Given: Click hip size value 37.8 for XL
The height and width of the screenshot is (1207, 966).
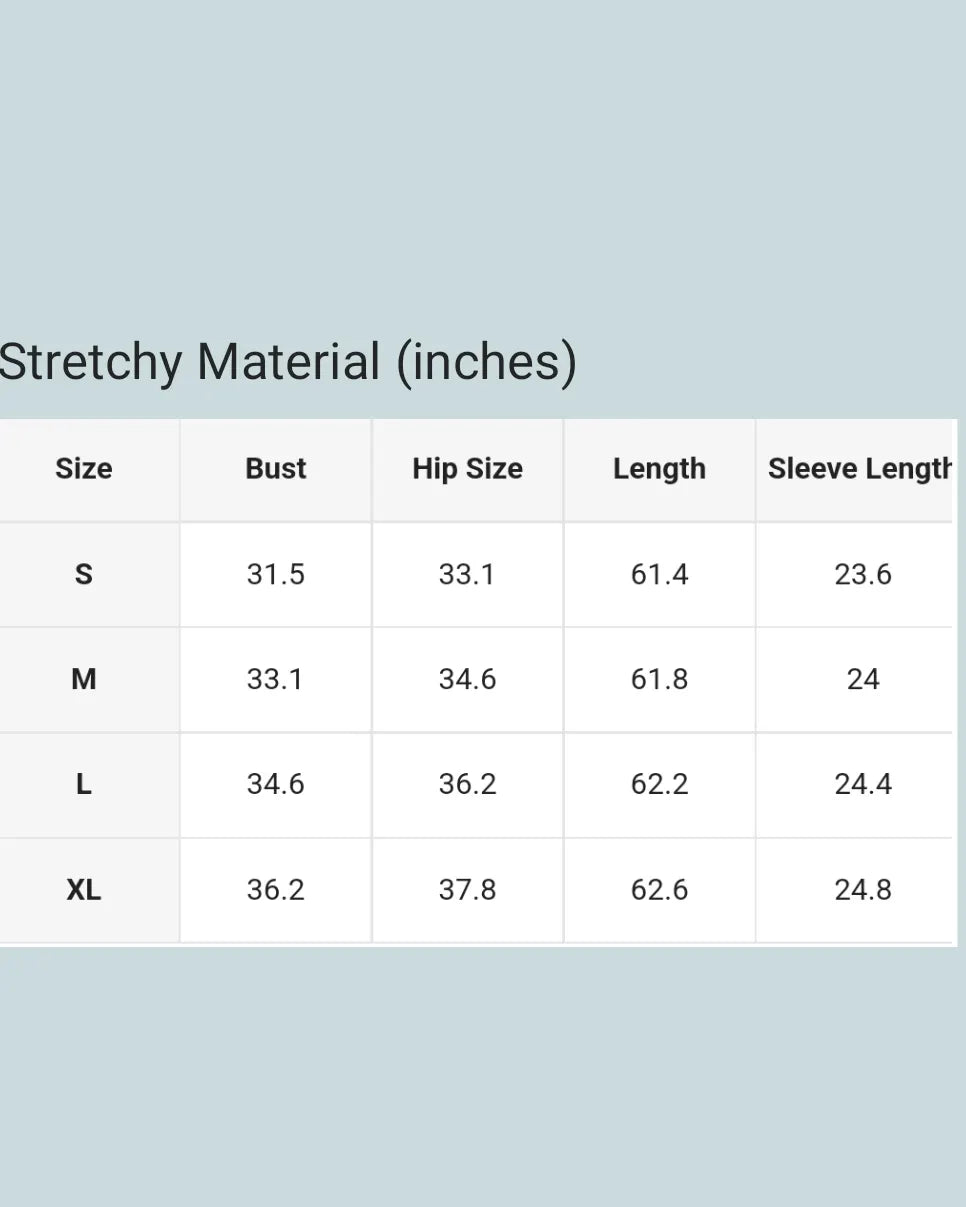Looking at the screenshot, I should [468, 890].
